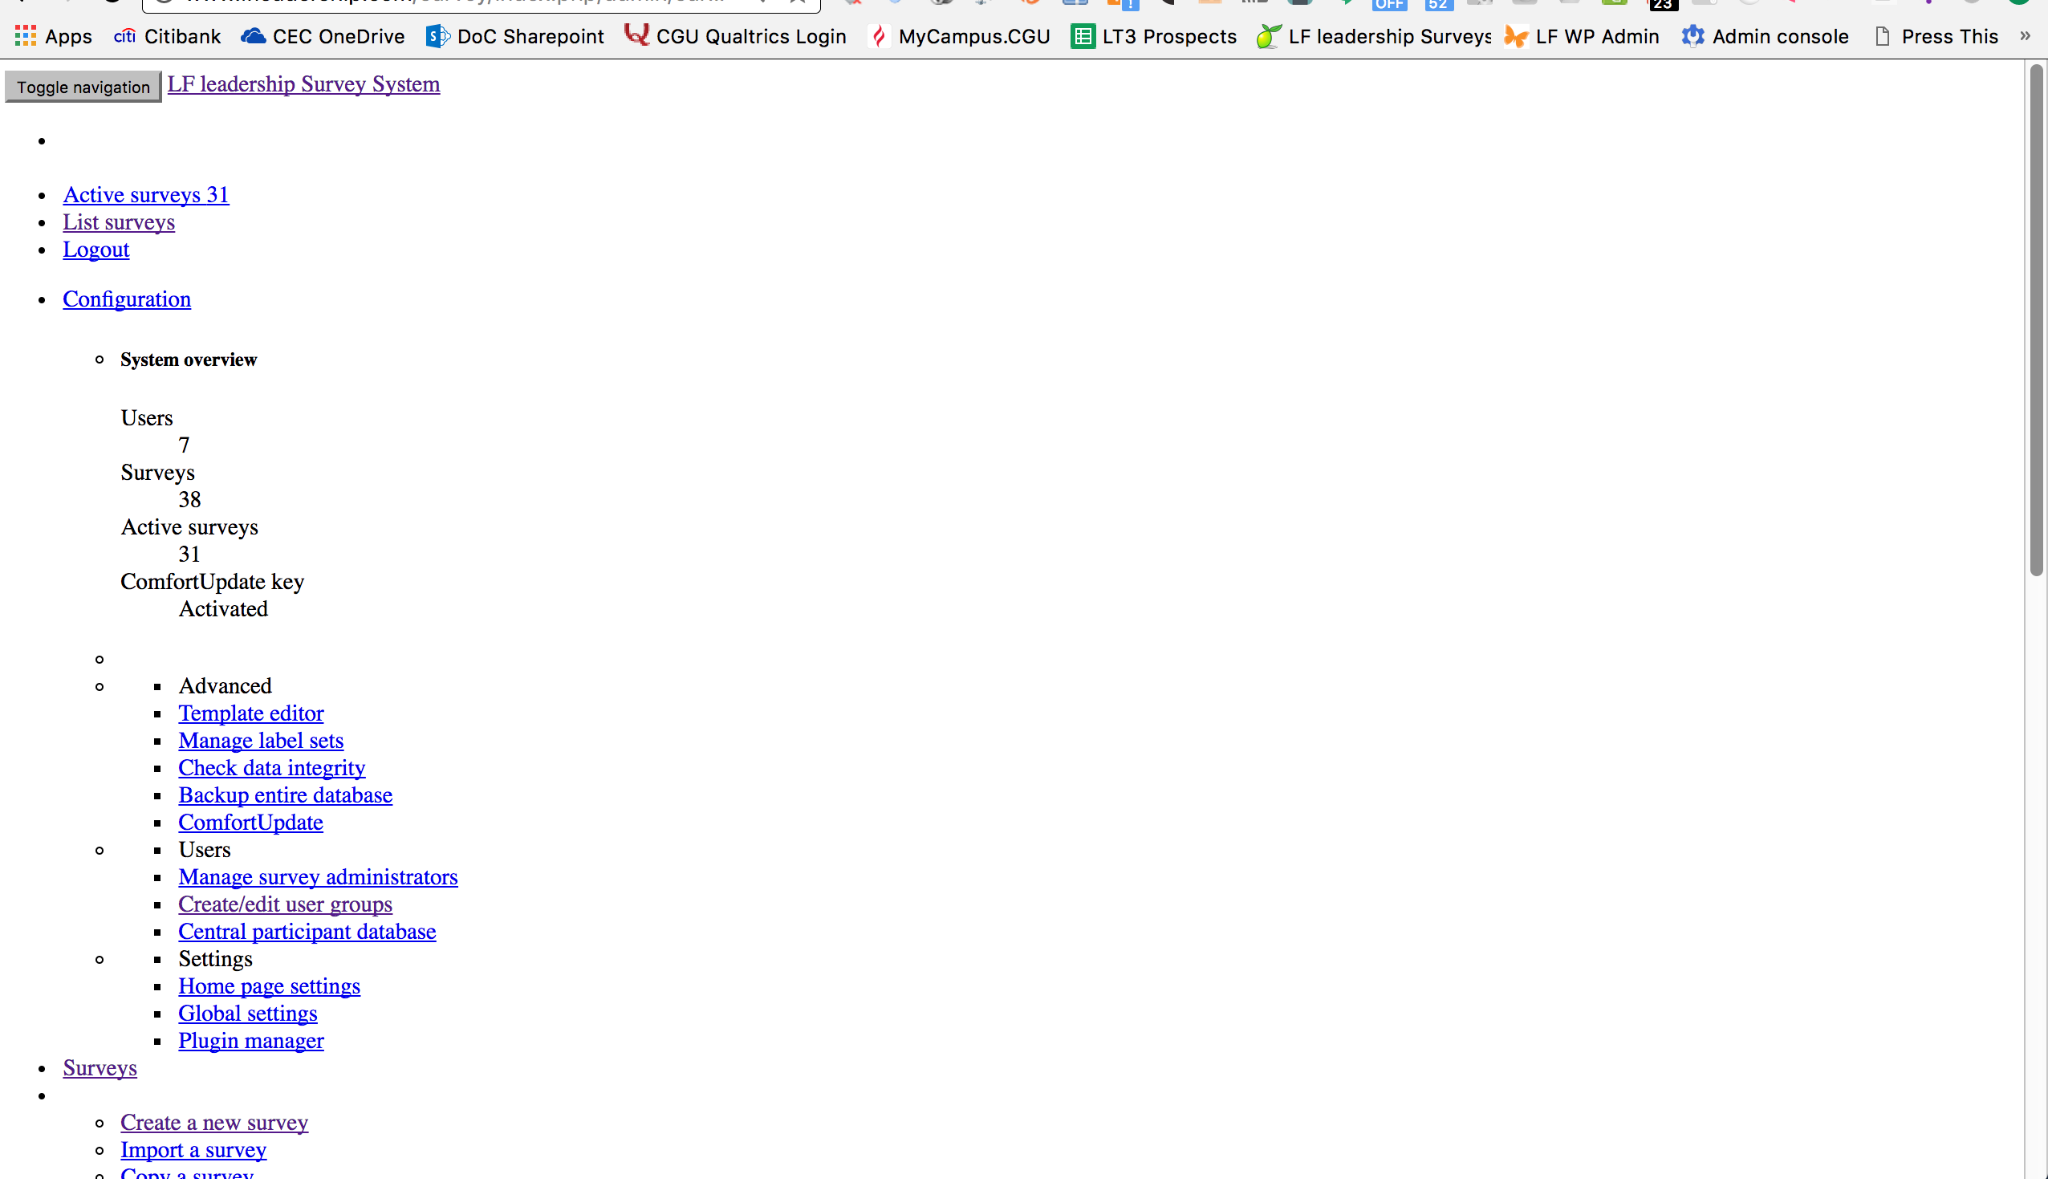The height and width of the screenshot is (1179, 2048).
Task: Open the Citibank bookmark
Action: point(167,37)
